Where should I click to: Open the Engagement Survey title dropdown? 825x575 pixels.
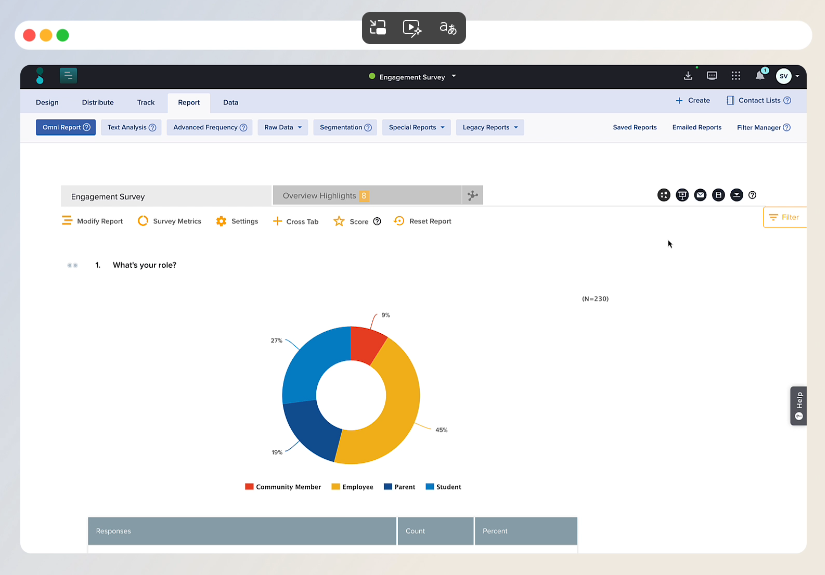tap(413, 76)
